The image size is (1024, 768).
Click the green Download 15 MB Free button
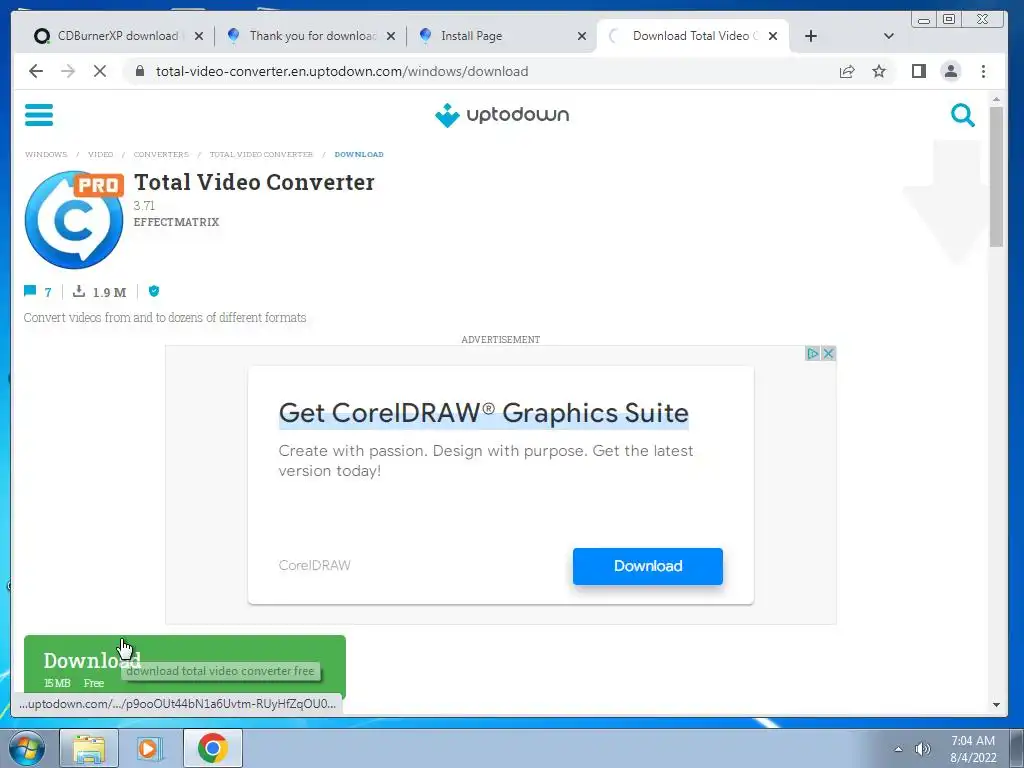(x=185, y=667)
